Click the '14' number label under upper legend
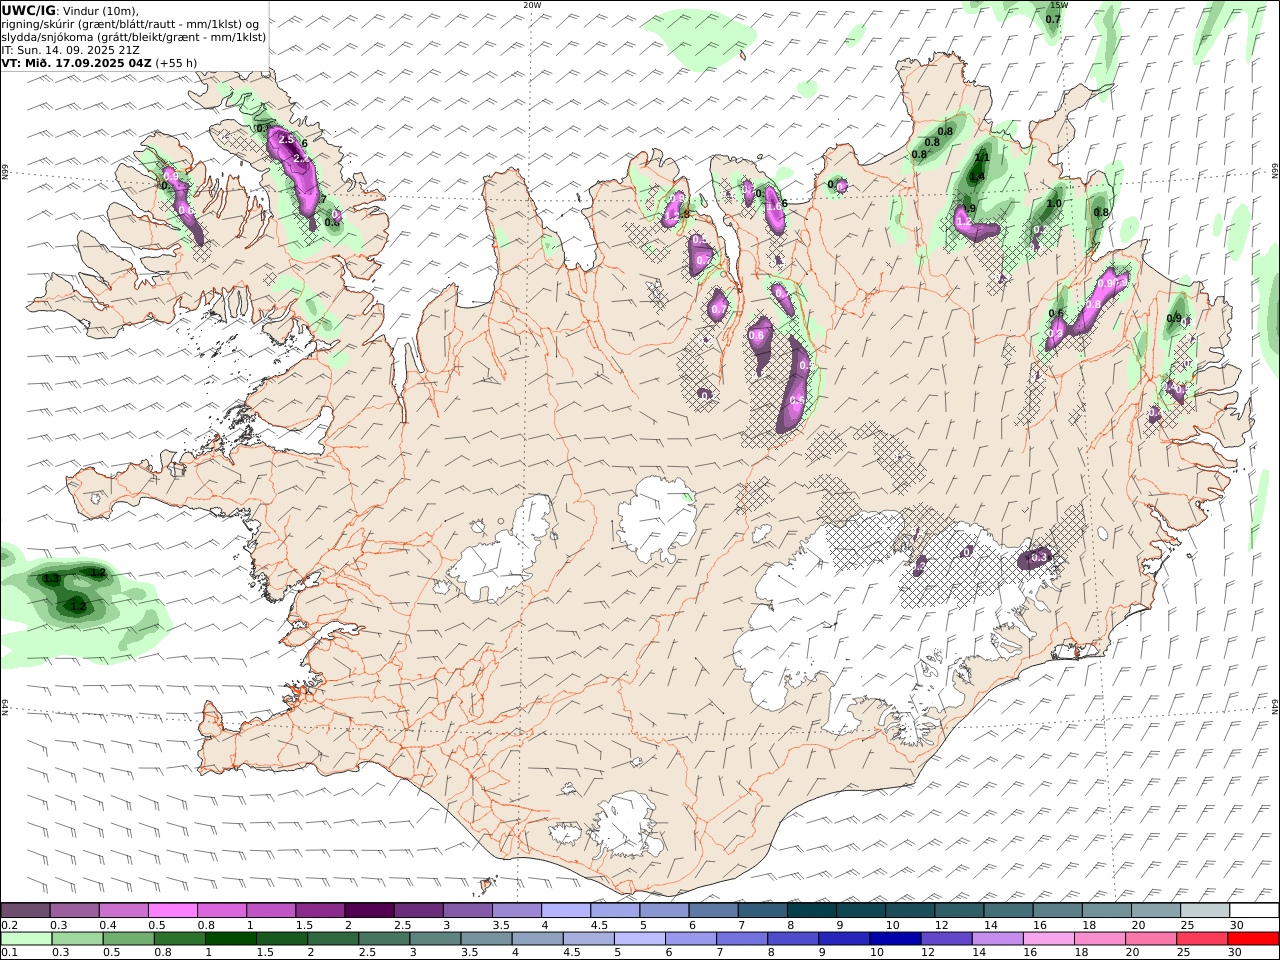Image resolution: width=1280 pixels, height=960 pixels. coord(990,925)
